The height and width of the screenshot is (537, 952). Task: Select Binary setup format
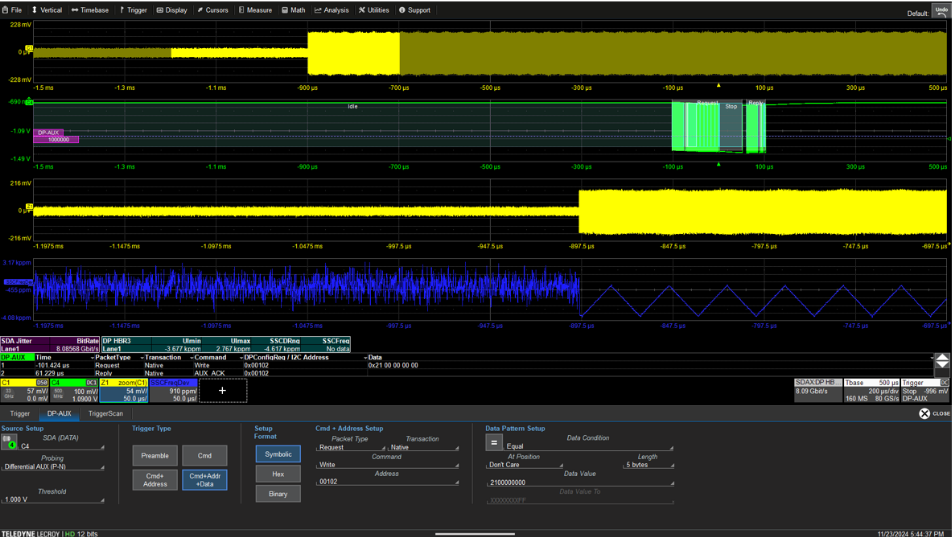click(278, 494)
